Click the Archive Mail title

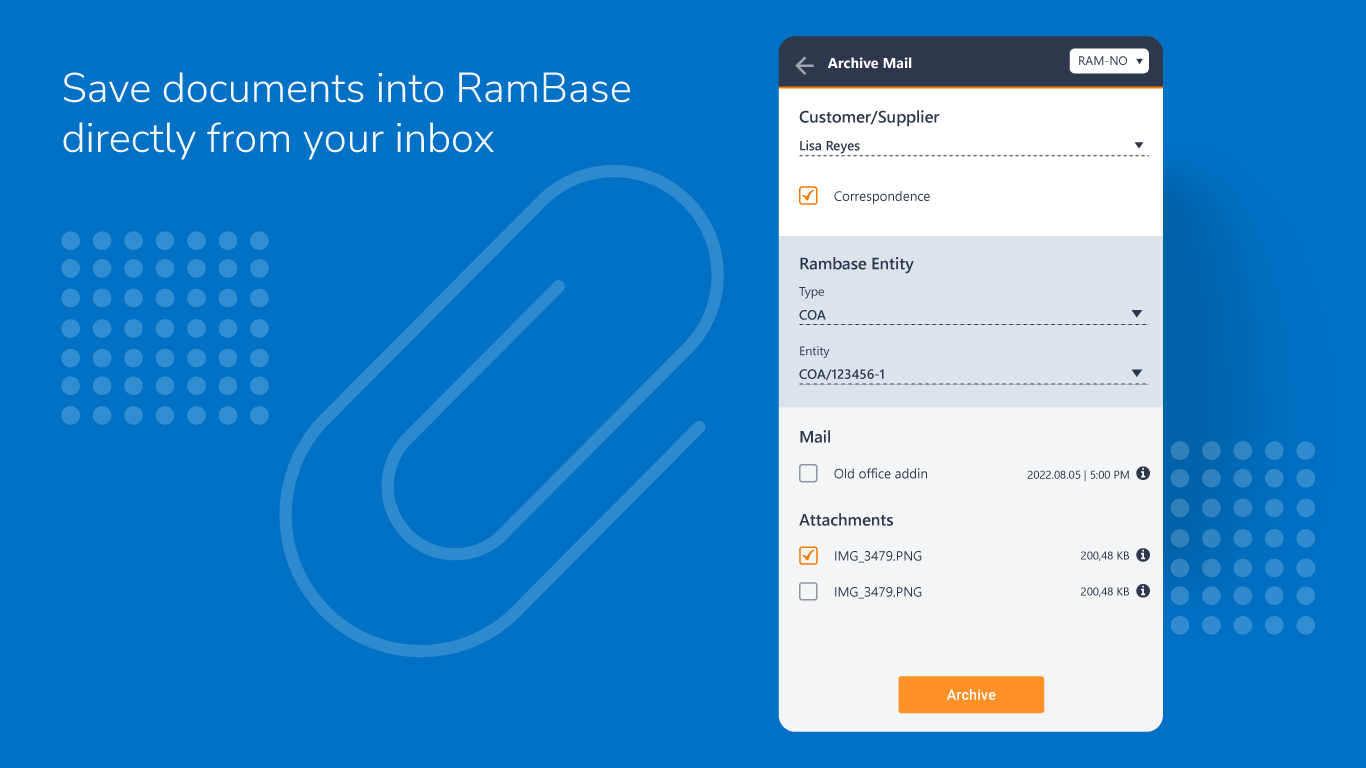[869, 63]
